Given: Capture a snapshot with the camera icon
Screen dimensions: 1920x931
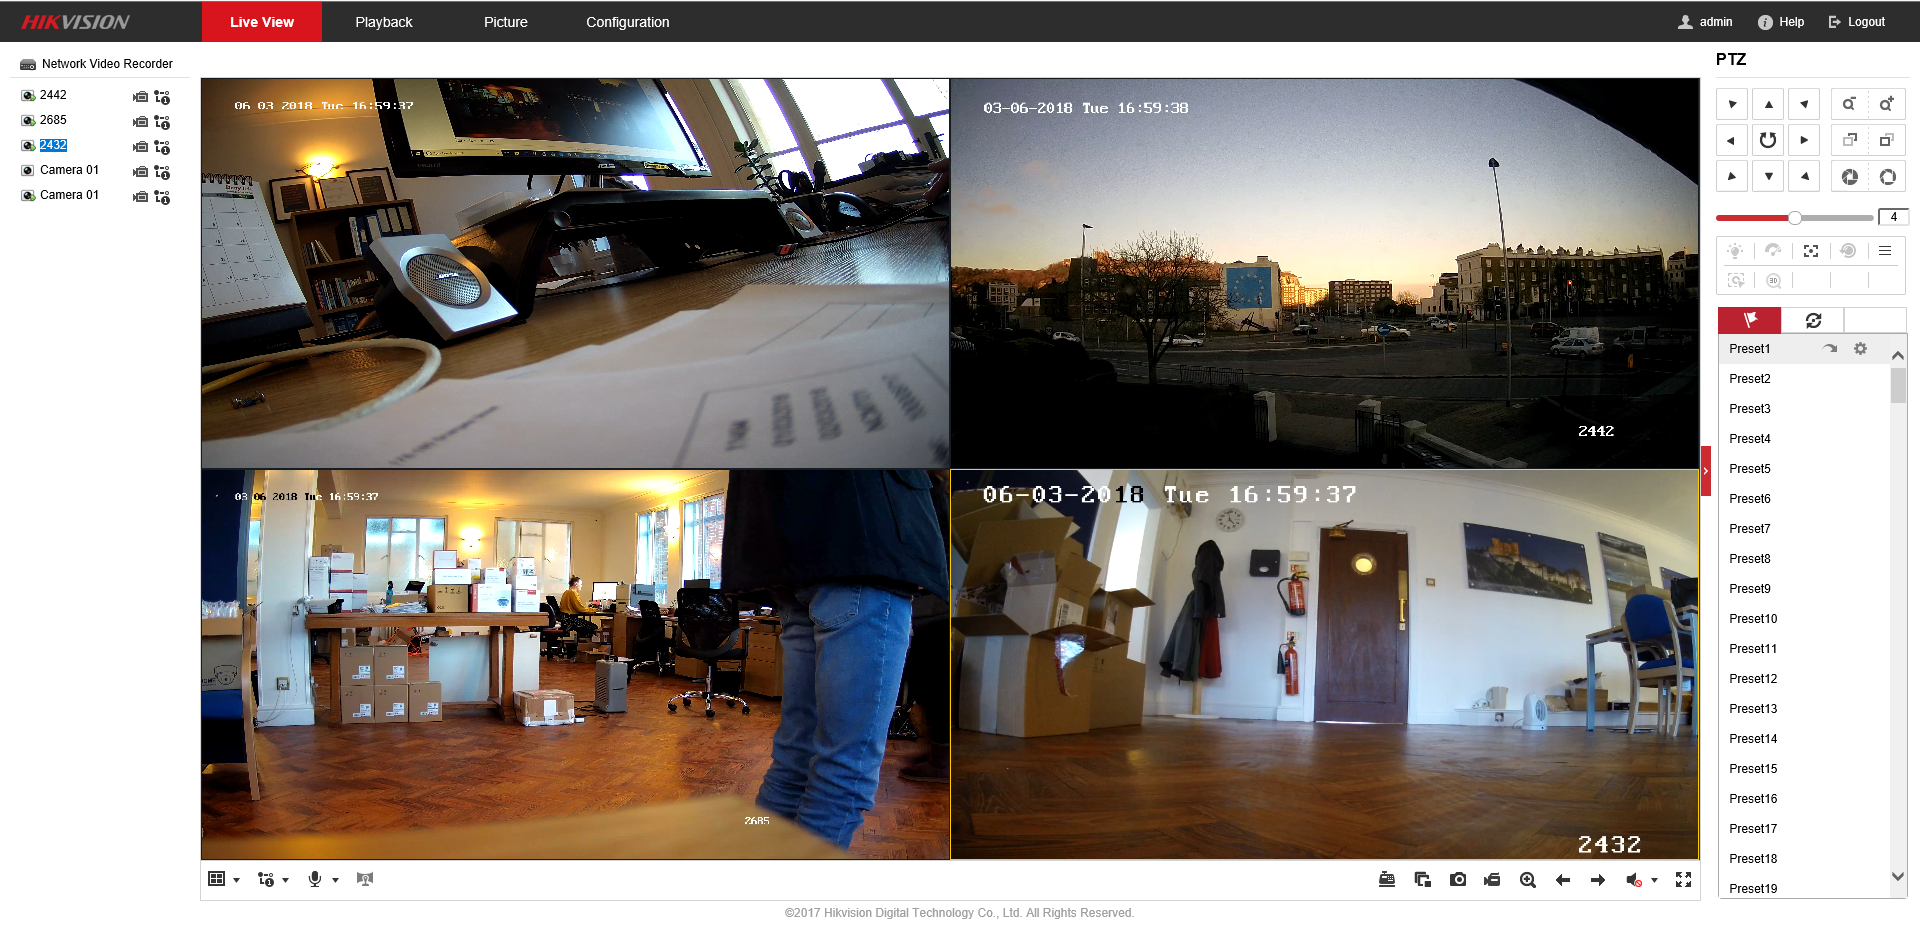Looking at the screenshot, I should (x=1458, y=880).
